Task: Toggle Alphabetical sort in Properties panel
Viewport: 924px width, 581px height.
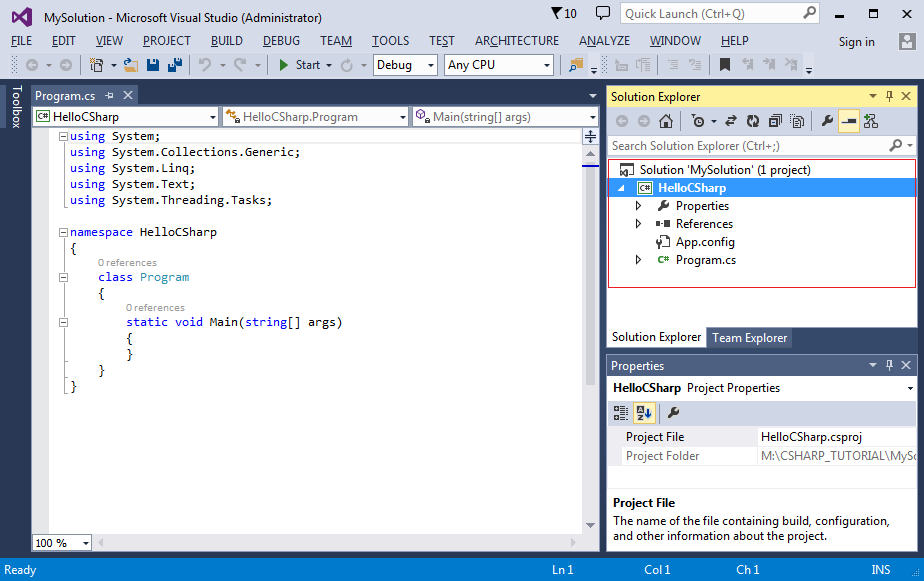Action: point(644,413)
